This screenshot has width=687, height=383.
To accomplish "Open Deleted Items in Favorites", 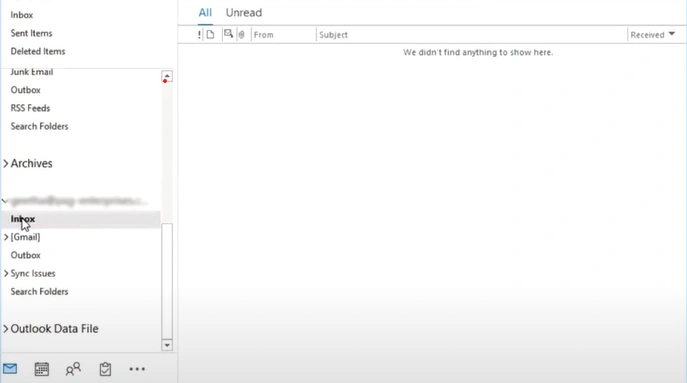I will click(x=38, y=51).
